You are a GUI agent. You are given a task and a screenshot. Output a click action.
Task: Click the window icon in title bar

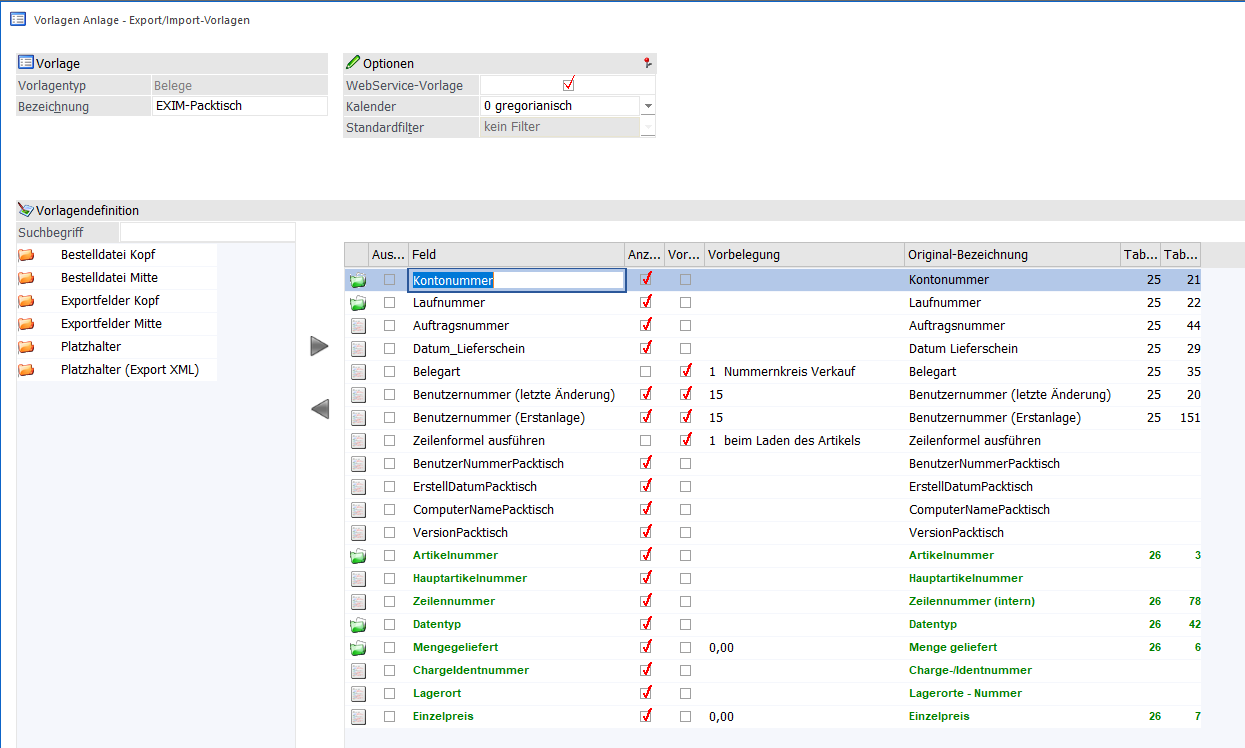18,19
